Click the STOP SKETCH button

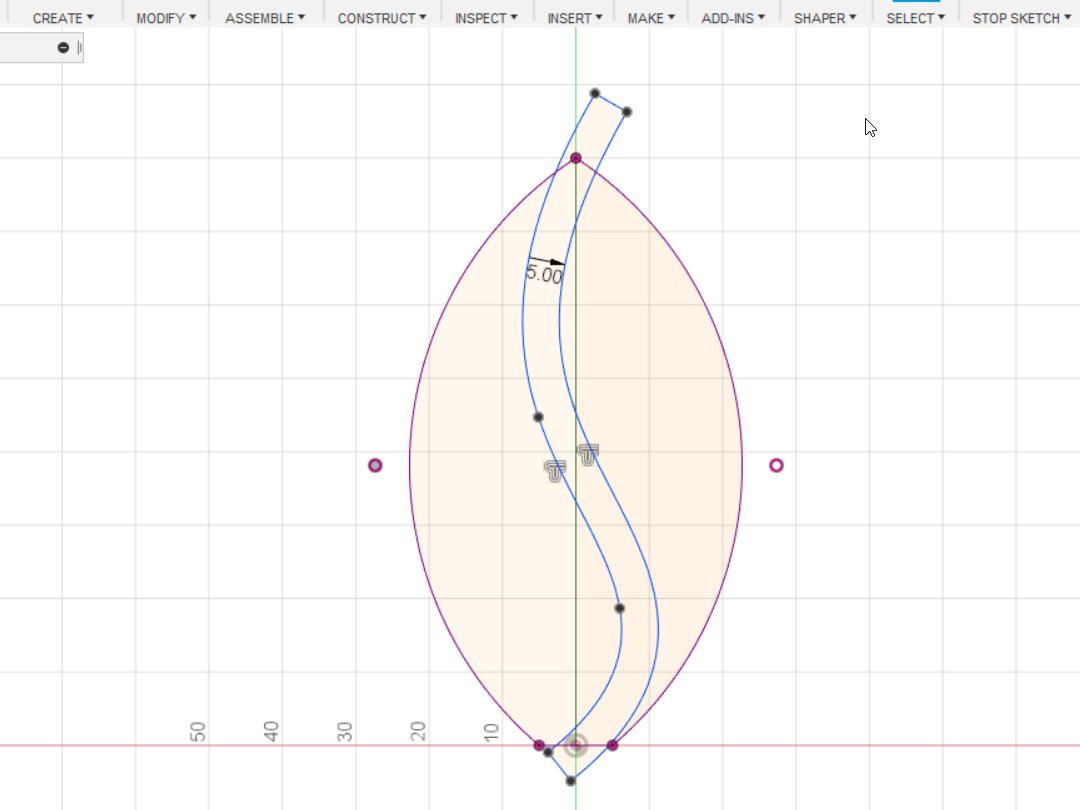pyautogui.click(x=1016, y=17)
